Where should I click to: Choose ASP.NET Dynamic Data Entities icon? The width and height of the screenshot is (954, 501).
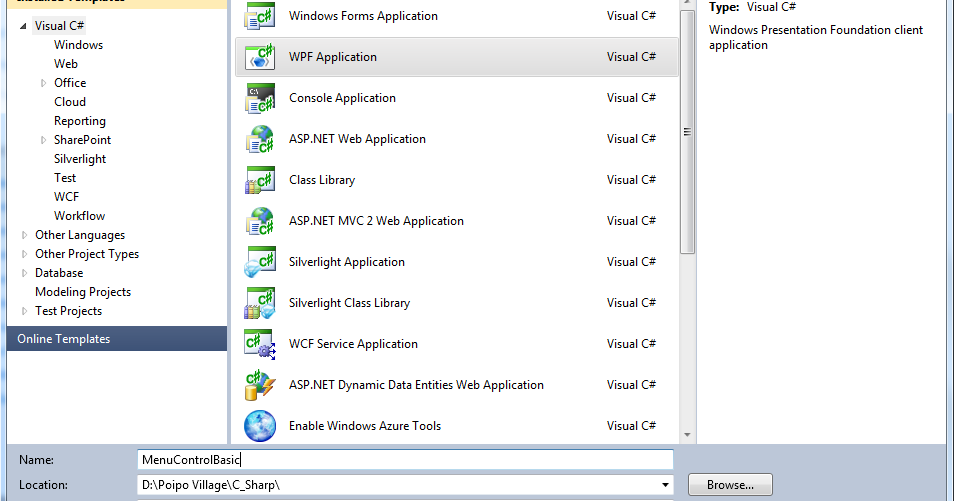(x=260, y=385)
